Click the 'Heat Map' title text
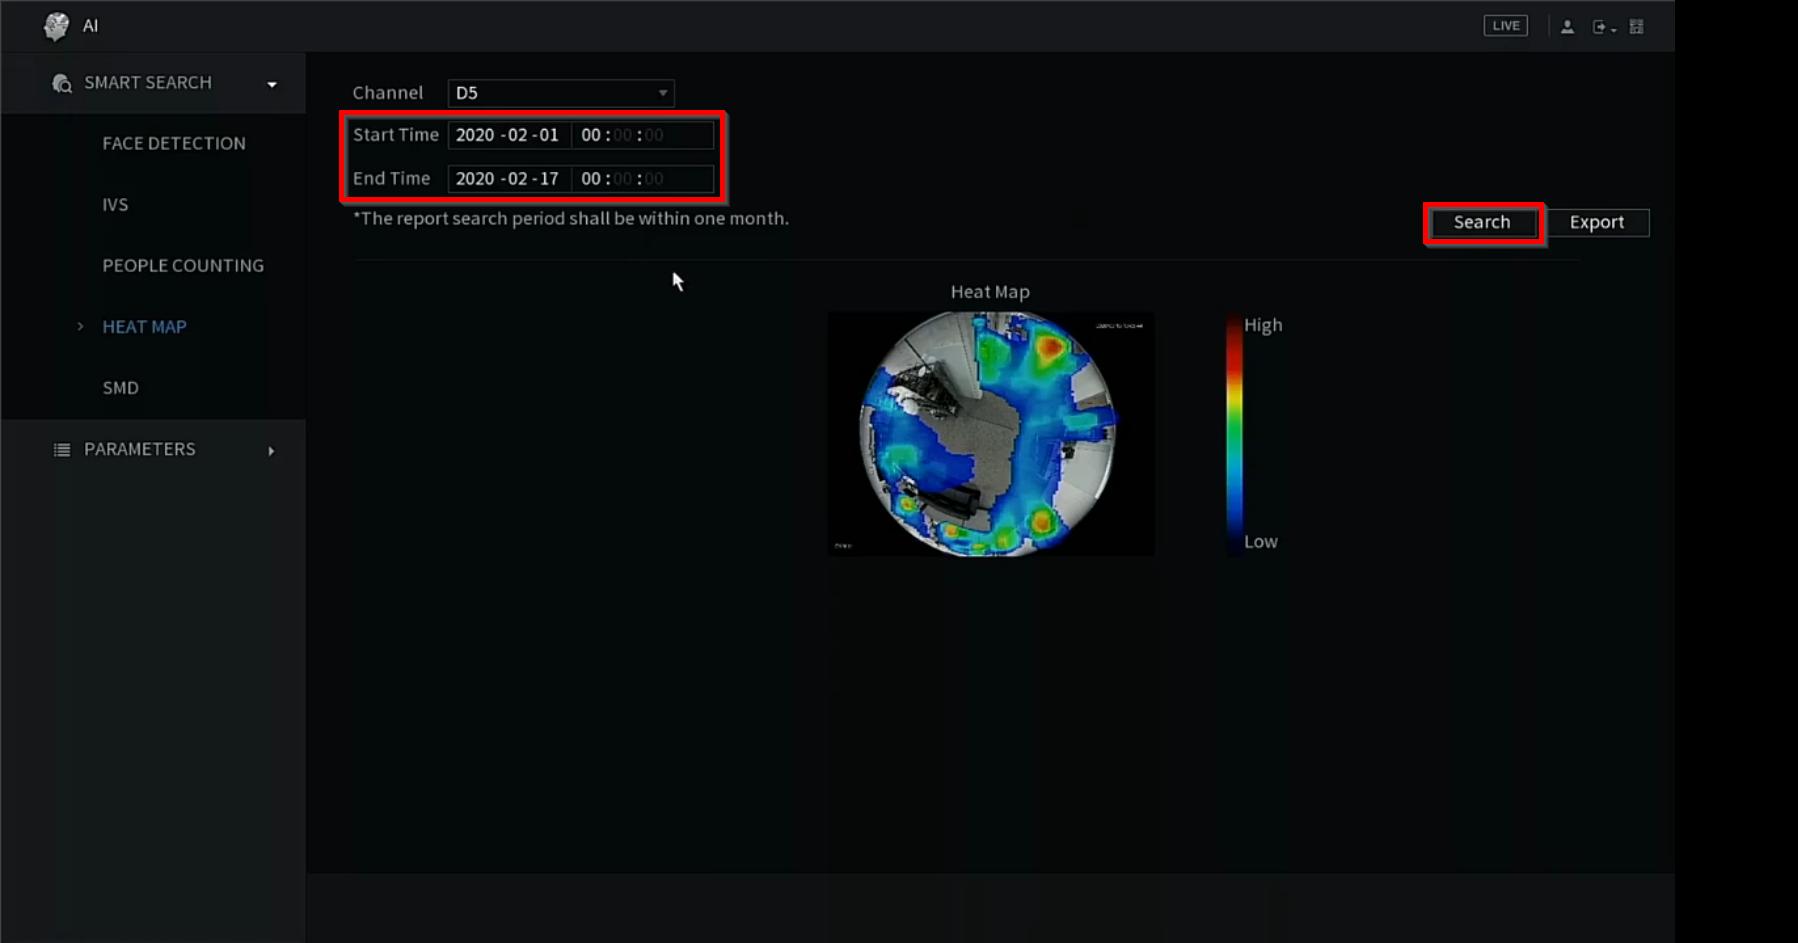Screen dimensions: 1798x943 (x=990, y=292)
